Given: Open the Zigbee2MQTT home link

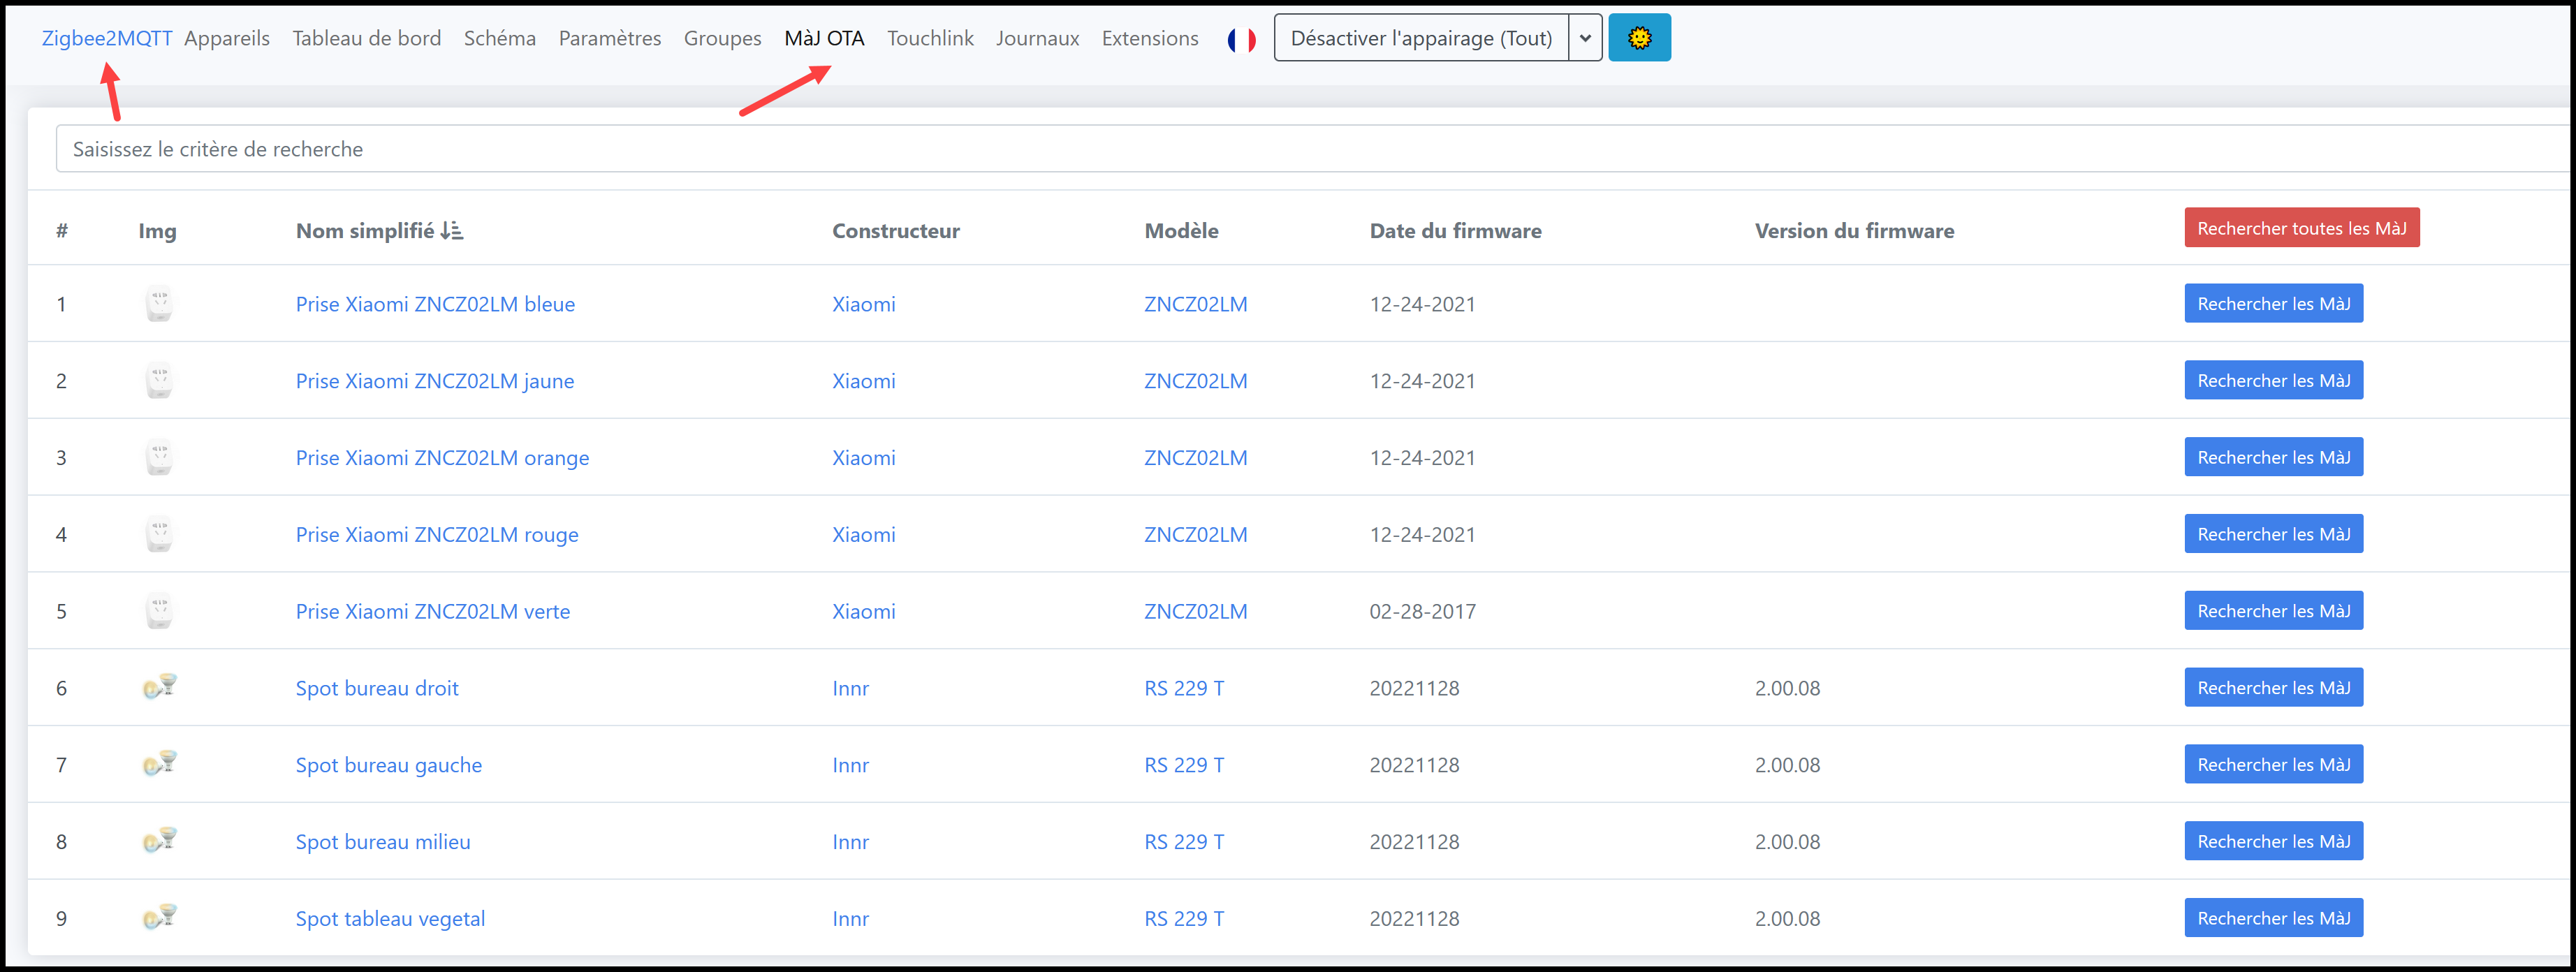Looking at the screenshot, I should point(107,38).
